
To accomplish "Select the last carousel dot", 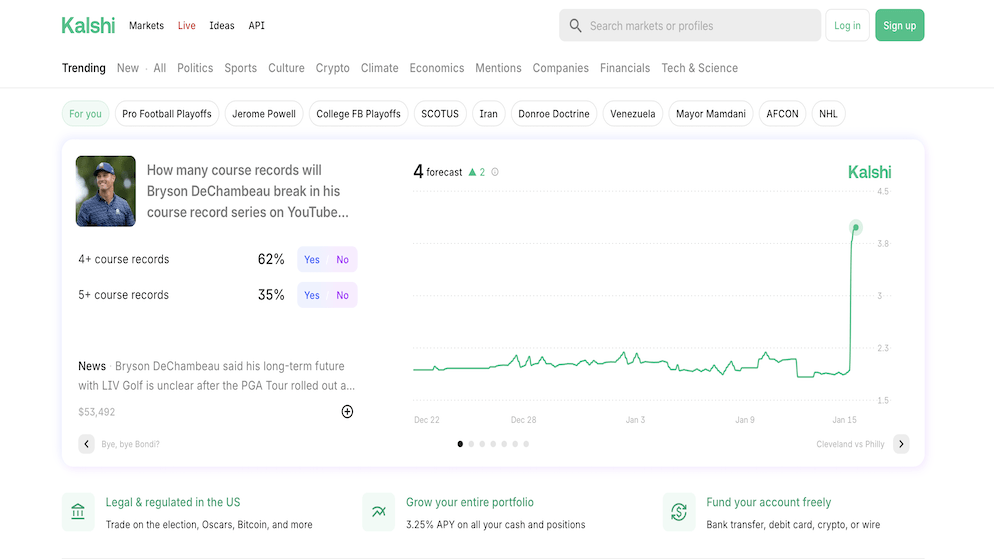I will pyautogui.click(x=526, y=444).
